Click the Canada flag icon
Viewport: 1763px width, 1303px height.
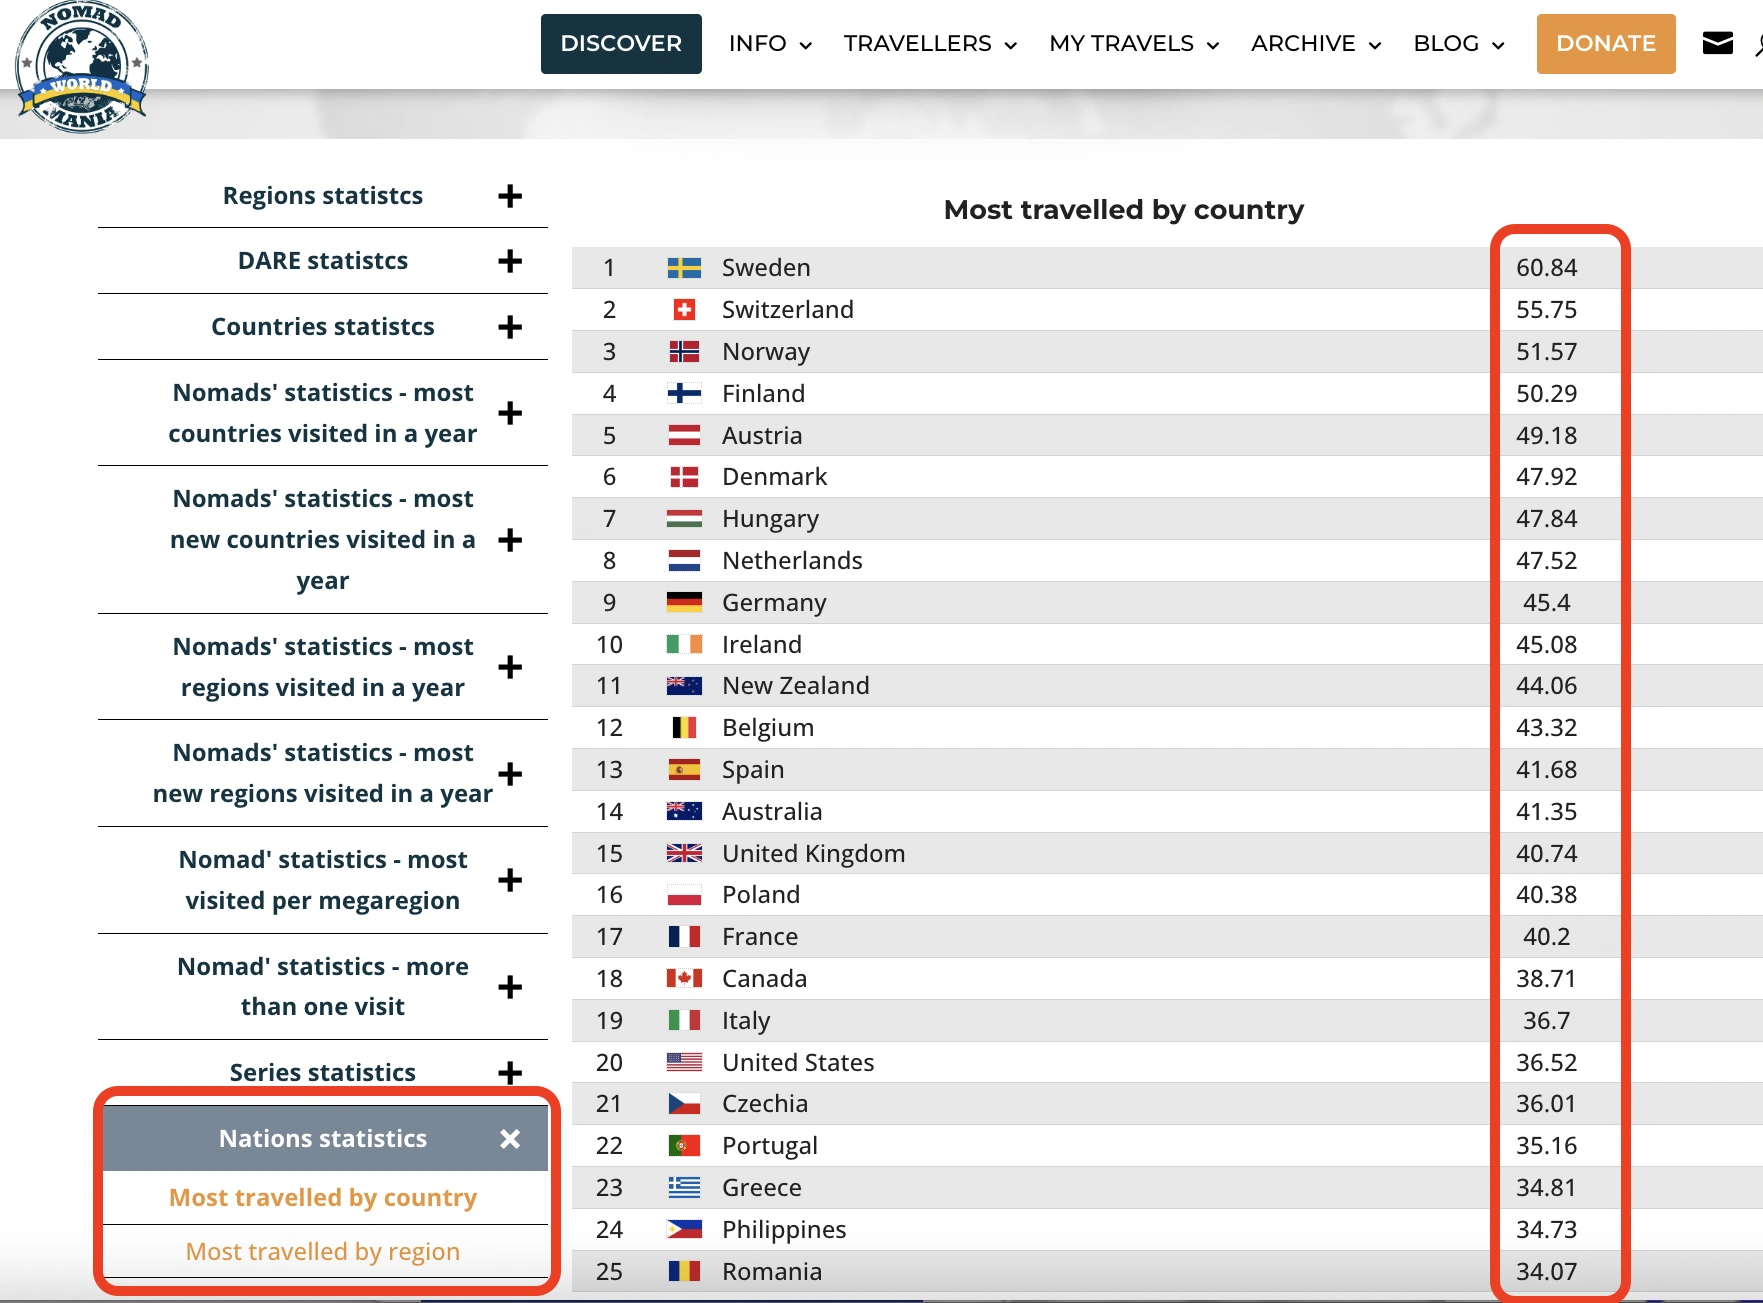click(684, 979)
